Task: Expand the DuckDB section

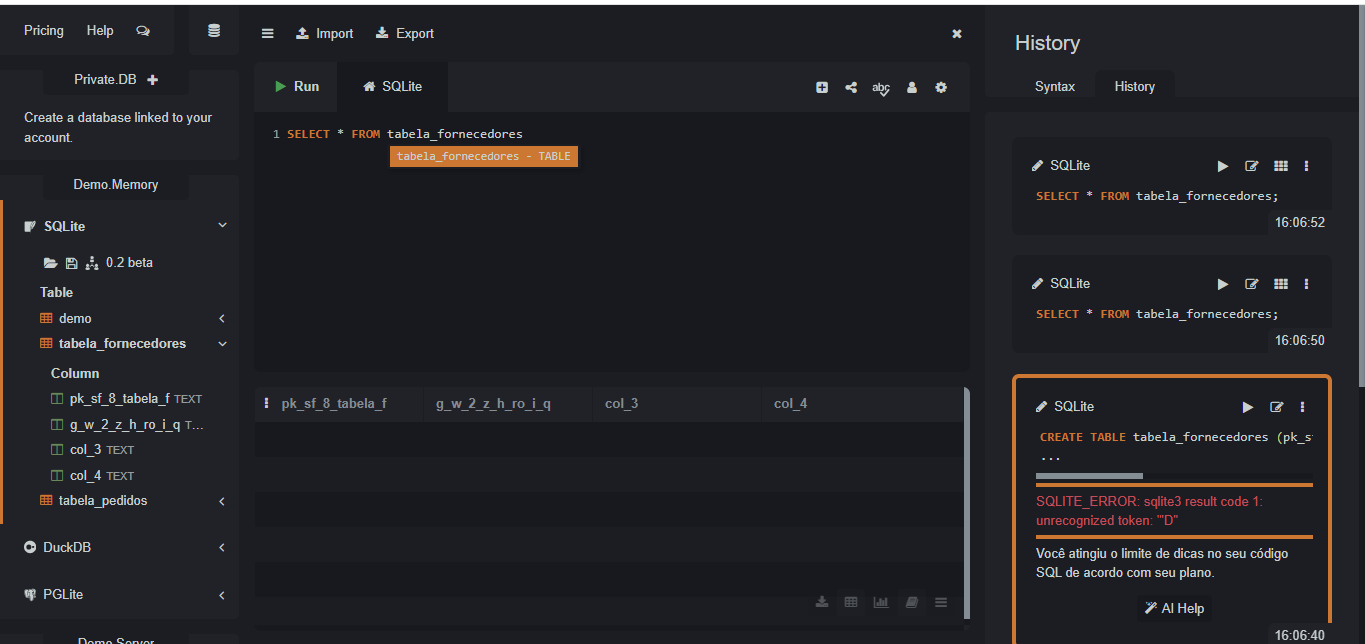Action: [x=222, y=548]
